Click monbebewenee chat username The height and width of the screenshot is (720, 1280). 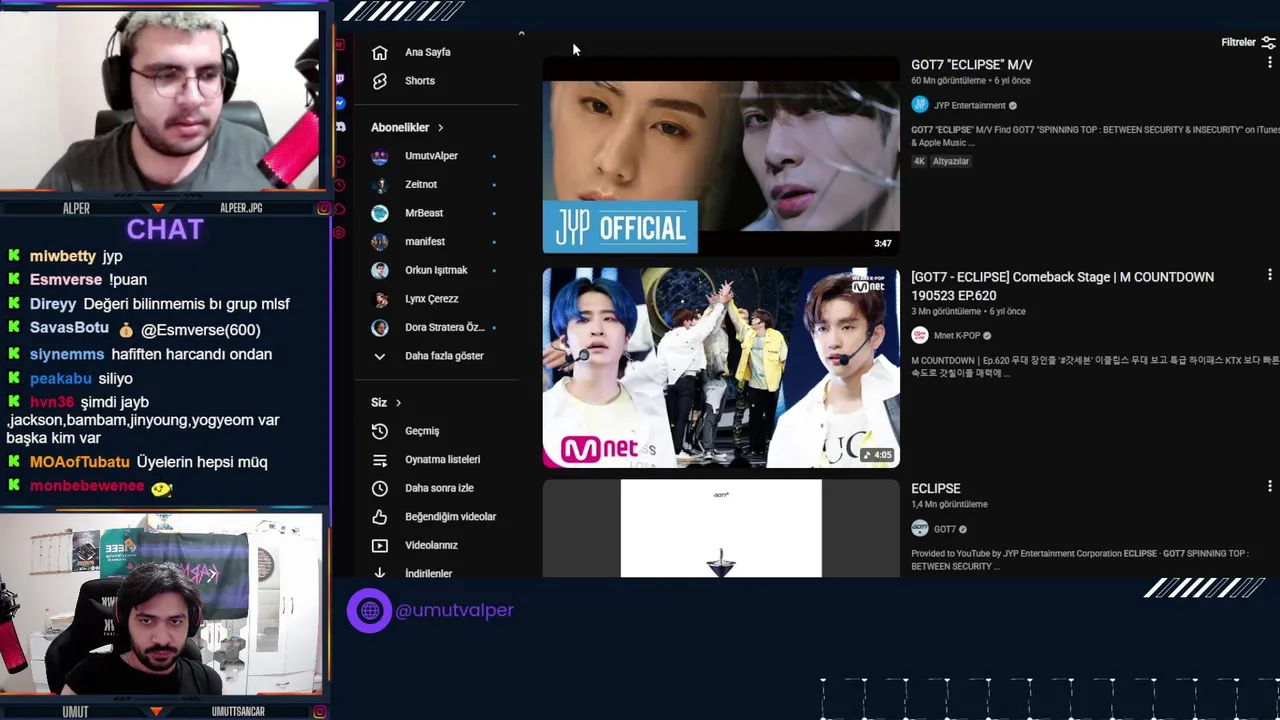pyautogui.click(x=87, y=486)
